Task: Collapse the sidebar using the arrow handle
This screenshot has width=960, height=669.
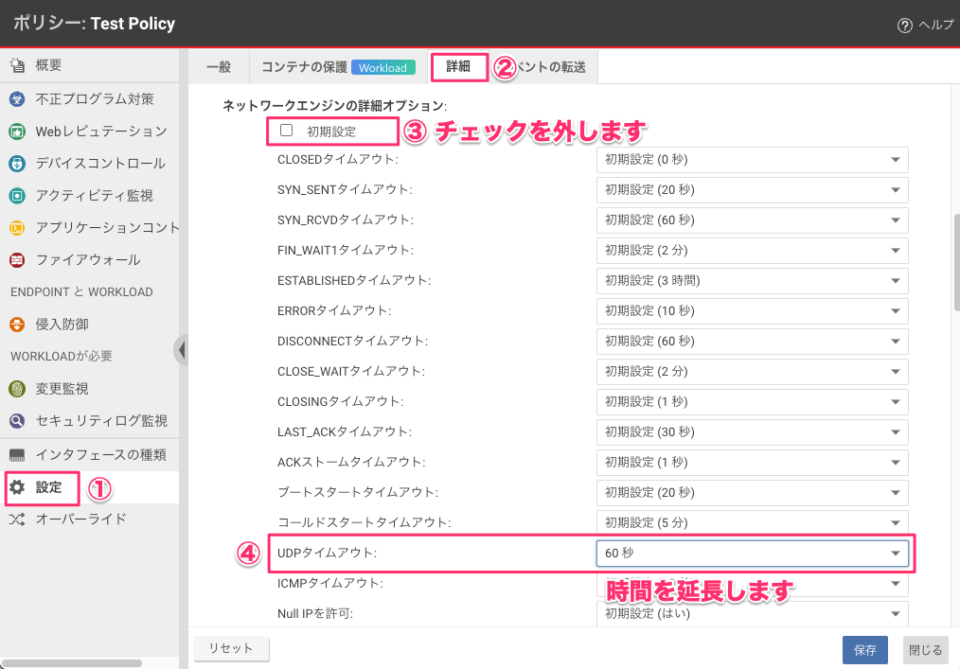Action: click(181, 350)
